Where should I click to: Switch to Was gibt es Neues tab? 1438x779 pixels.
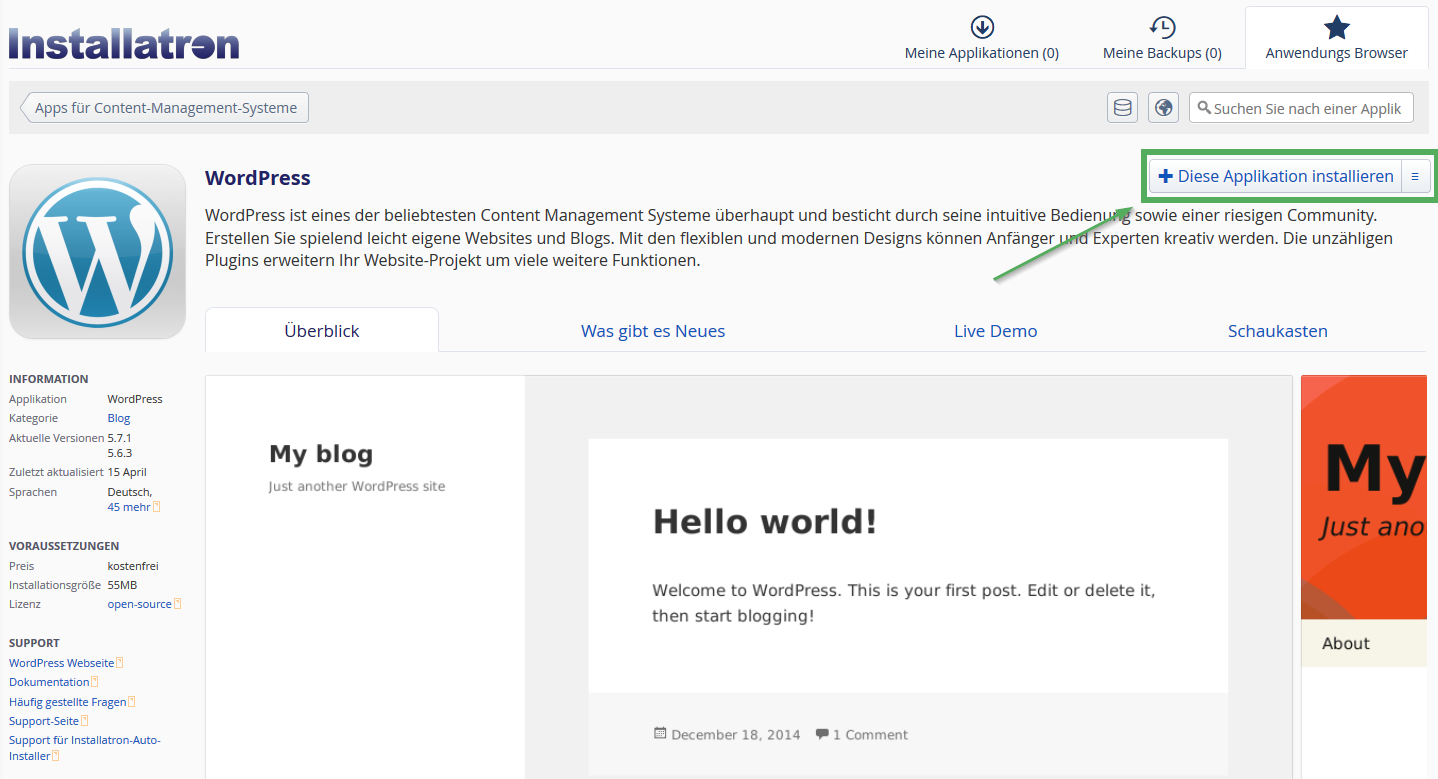(653, 330)
